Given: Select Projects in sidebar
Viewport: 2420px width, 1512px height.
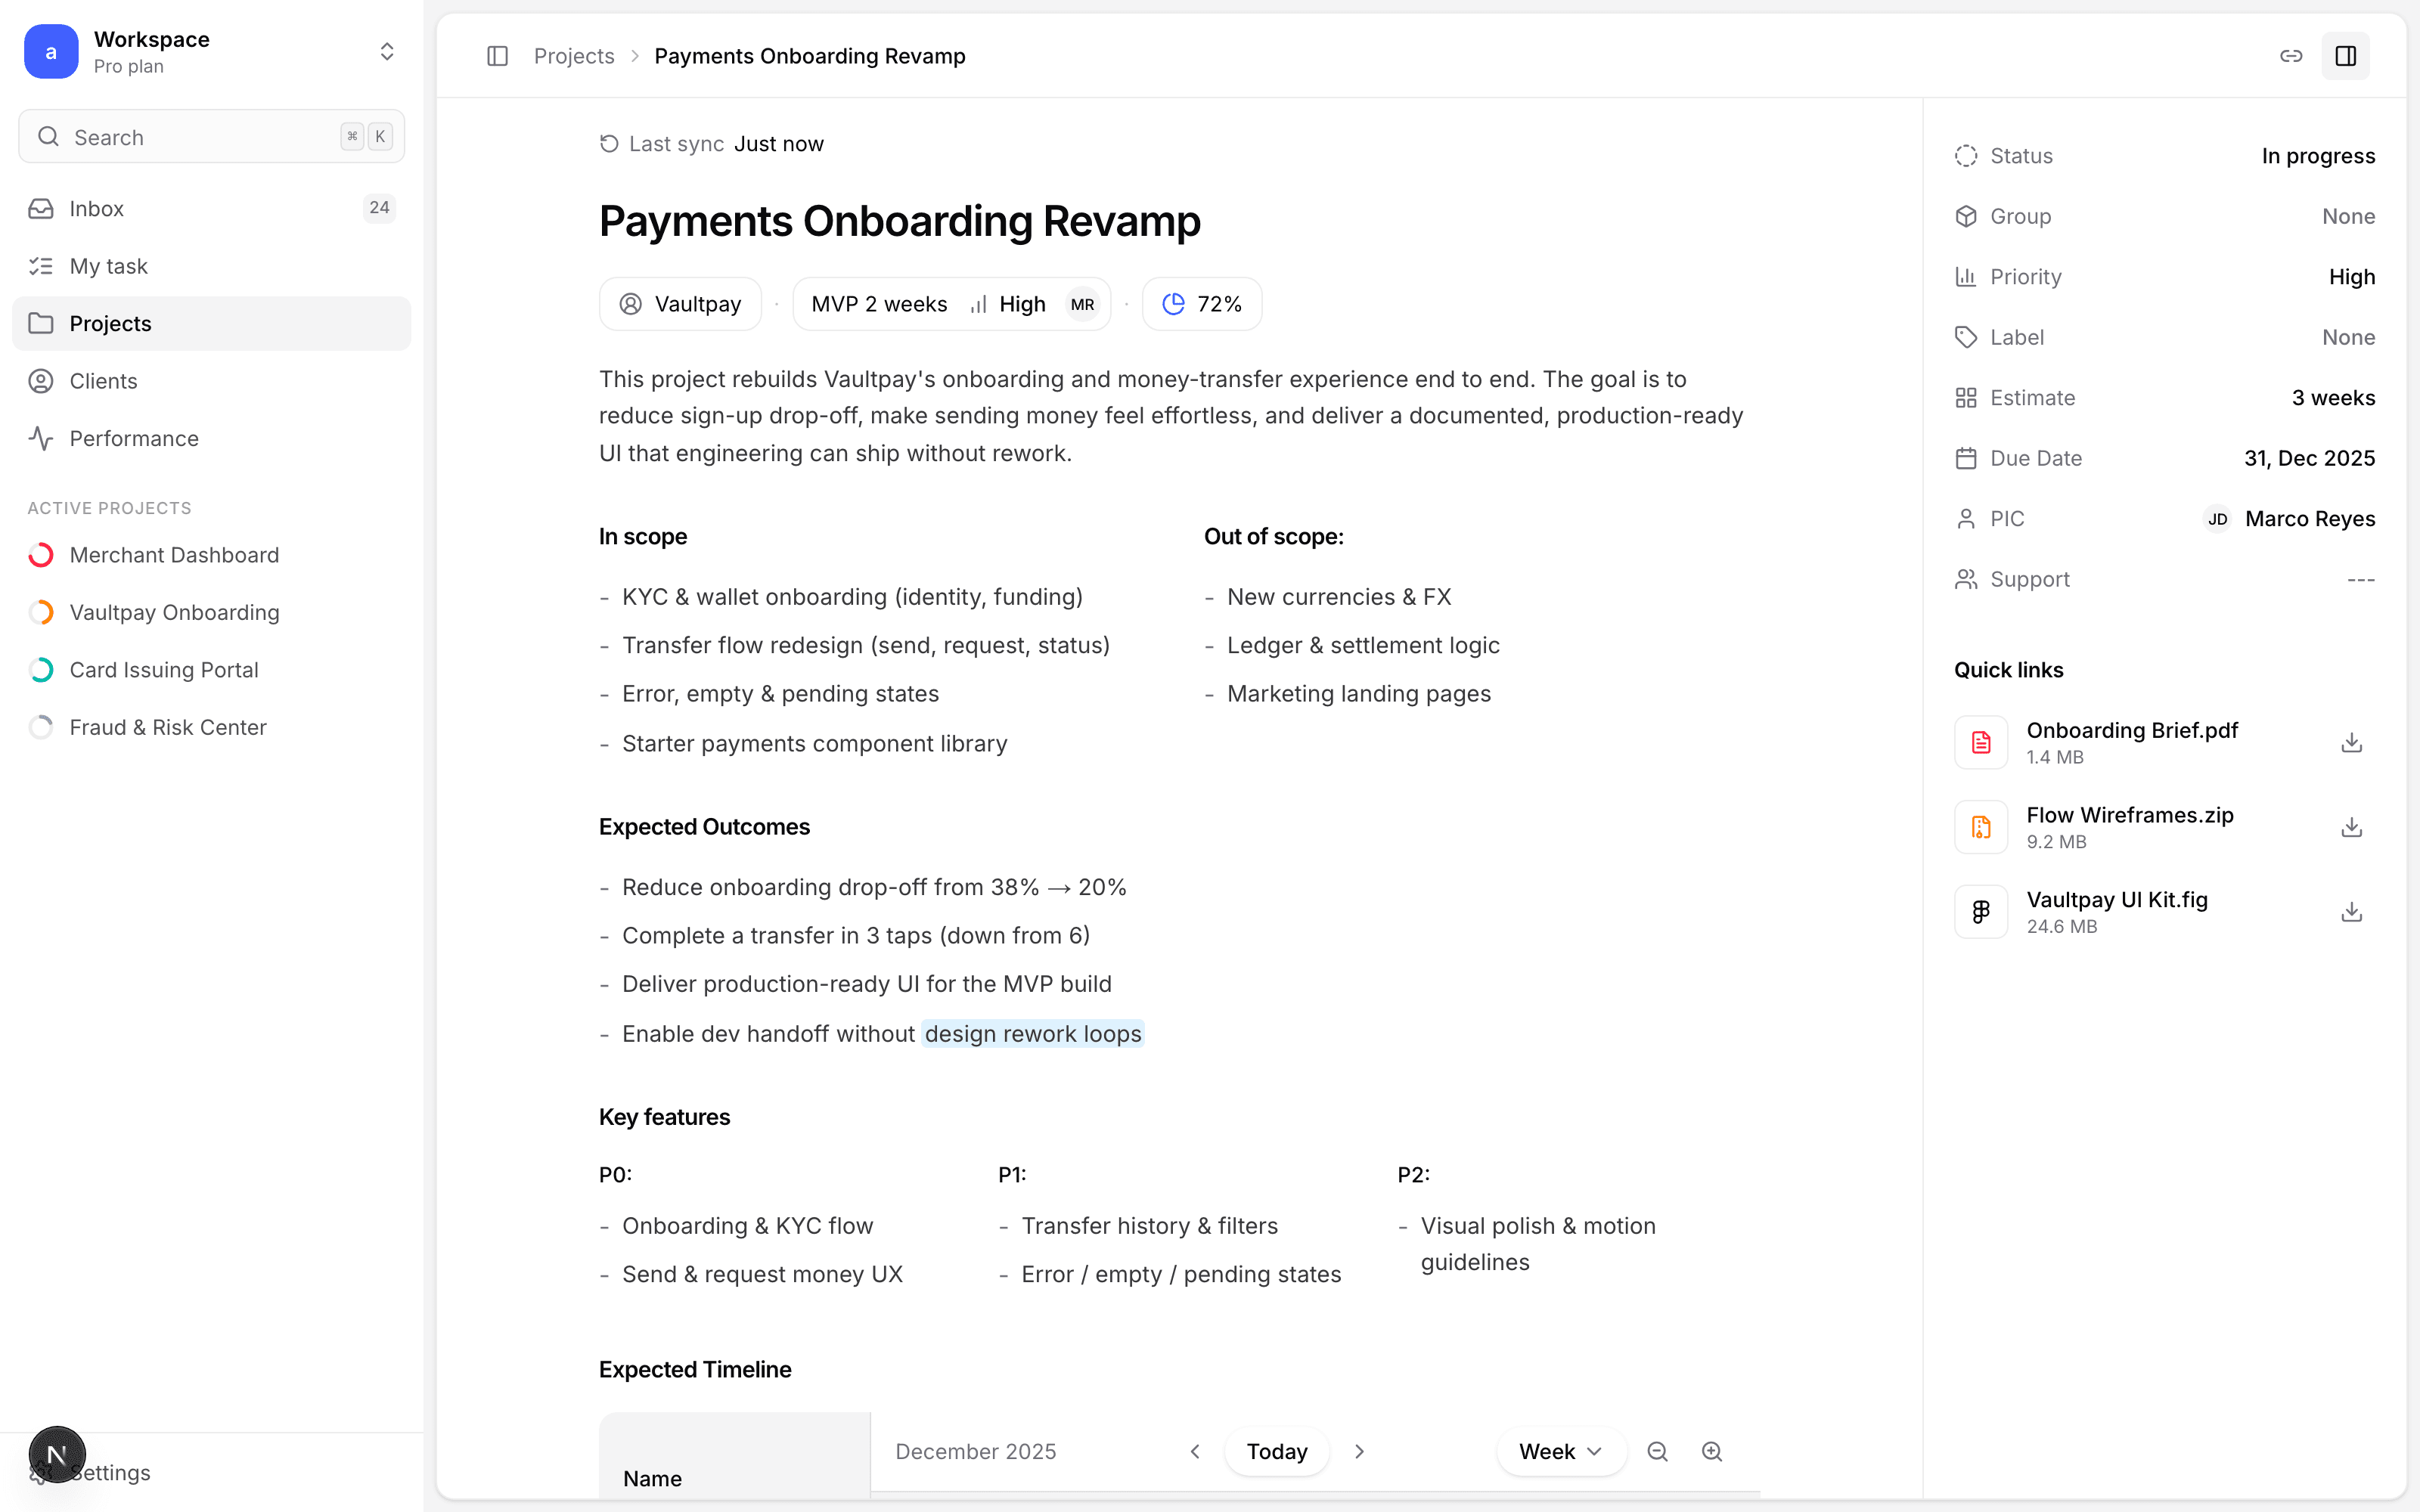Looking at the screenshot, I should coord(212,323).
